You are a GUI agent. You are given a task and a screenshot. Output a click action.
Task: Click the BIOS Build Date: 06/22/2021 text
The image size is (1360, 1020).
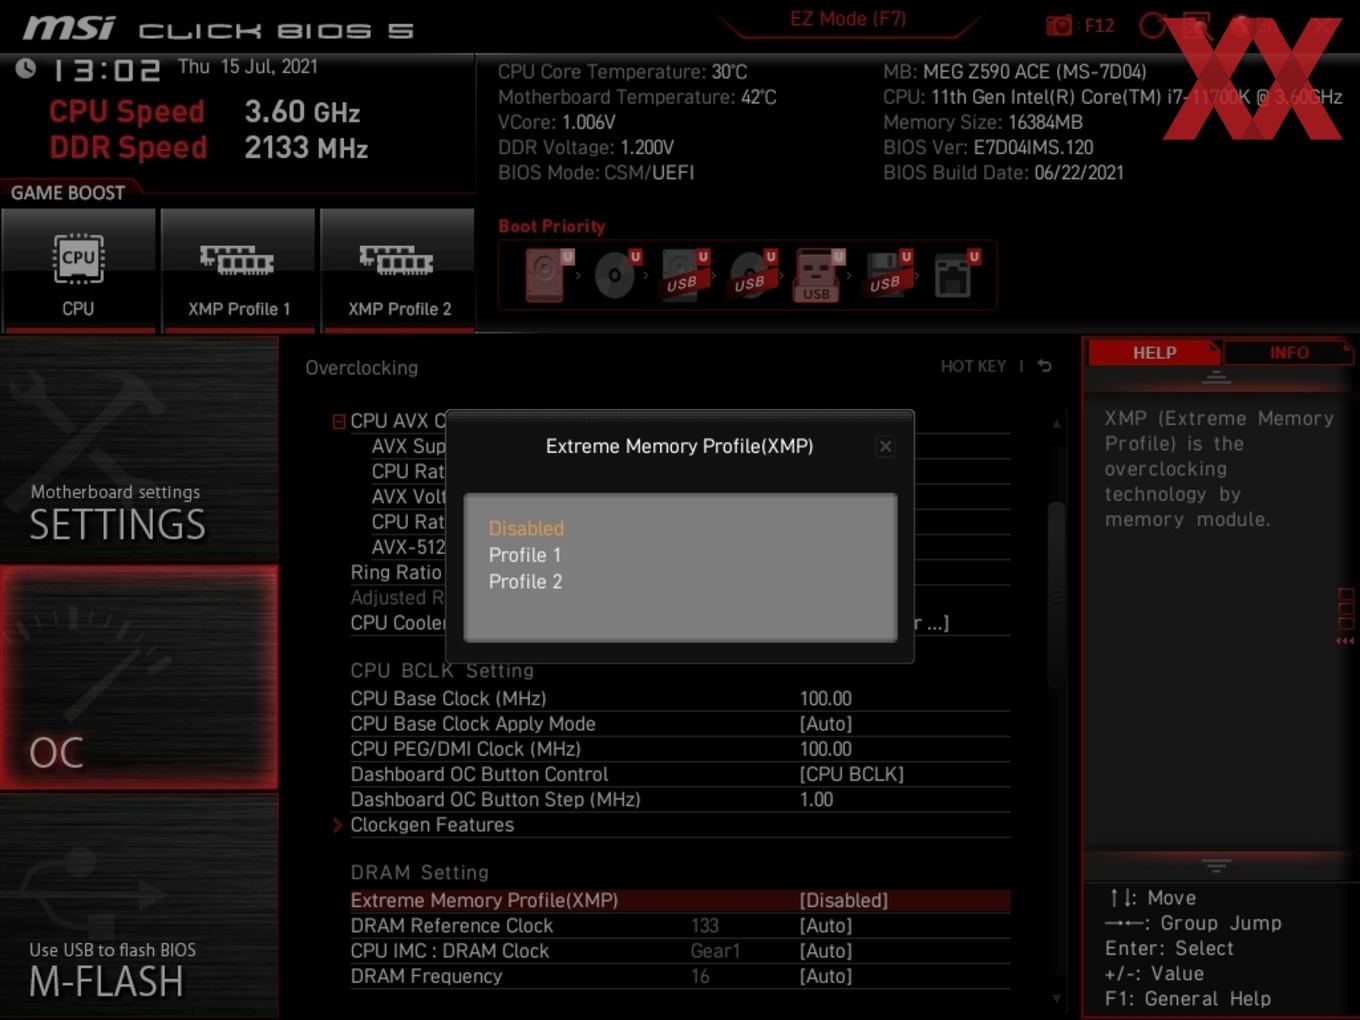tap(1003, 172)
